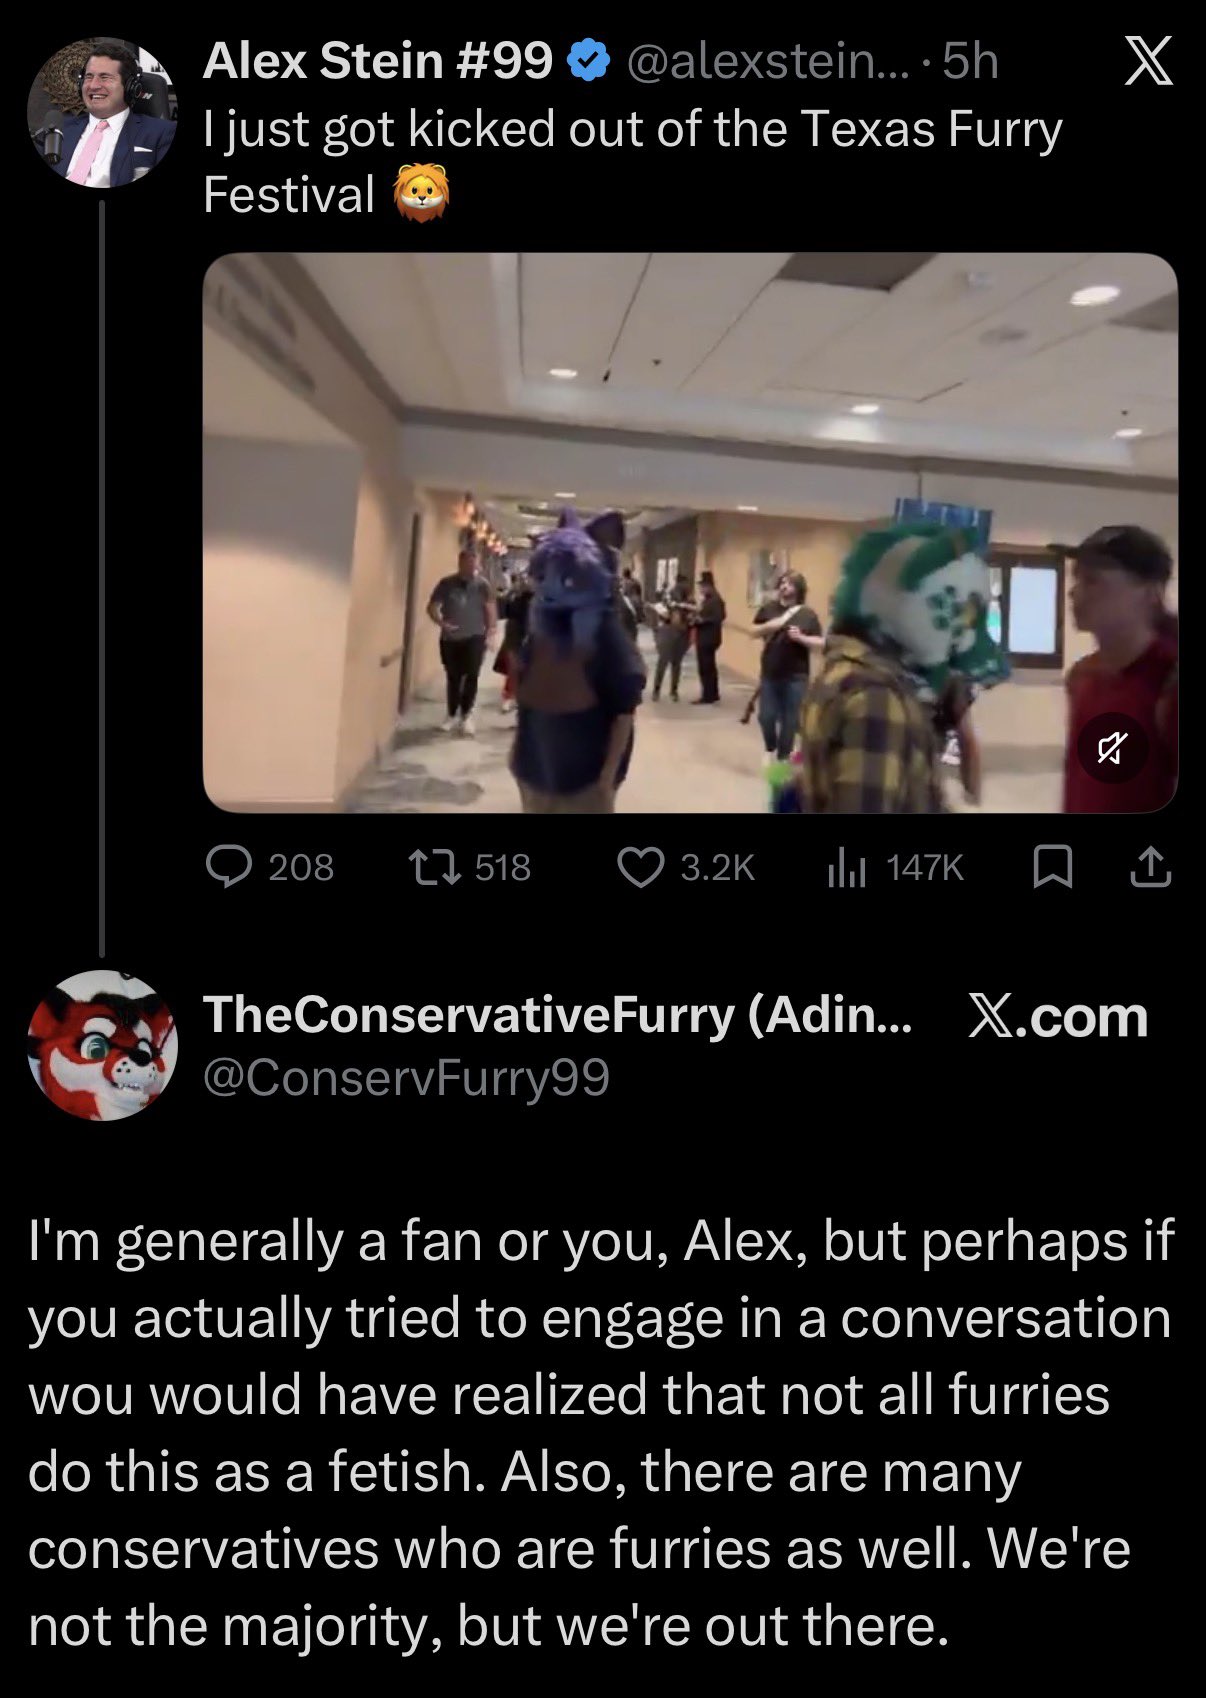Click the 3.2K likes count
Viewport: 1206px width, 1698px height.
pyautogui.click(x=717, y=867)
